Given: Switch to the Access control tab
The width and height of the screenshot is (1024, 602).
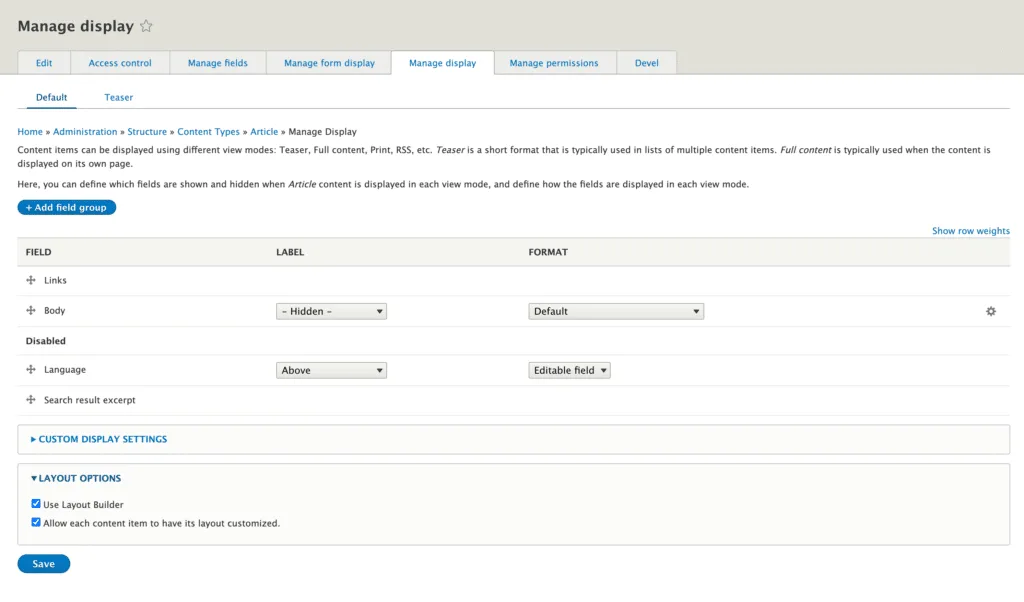Looking at the screenshot, I should point(120,63).
